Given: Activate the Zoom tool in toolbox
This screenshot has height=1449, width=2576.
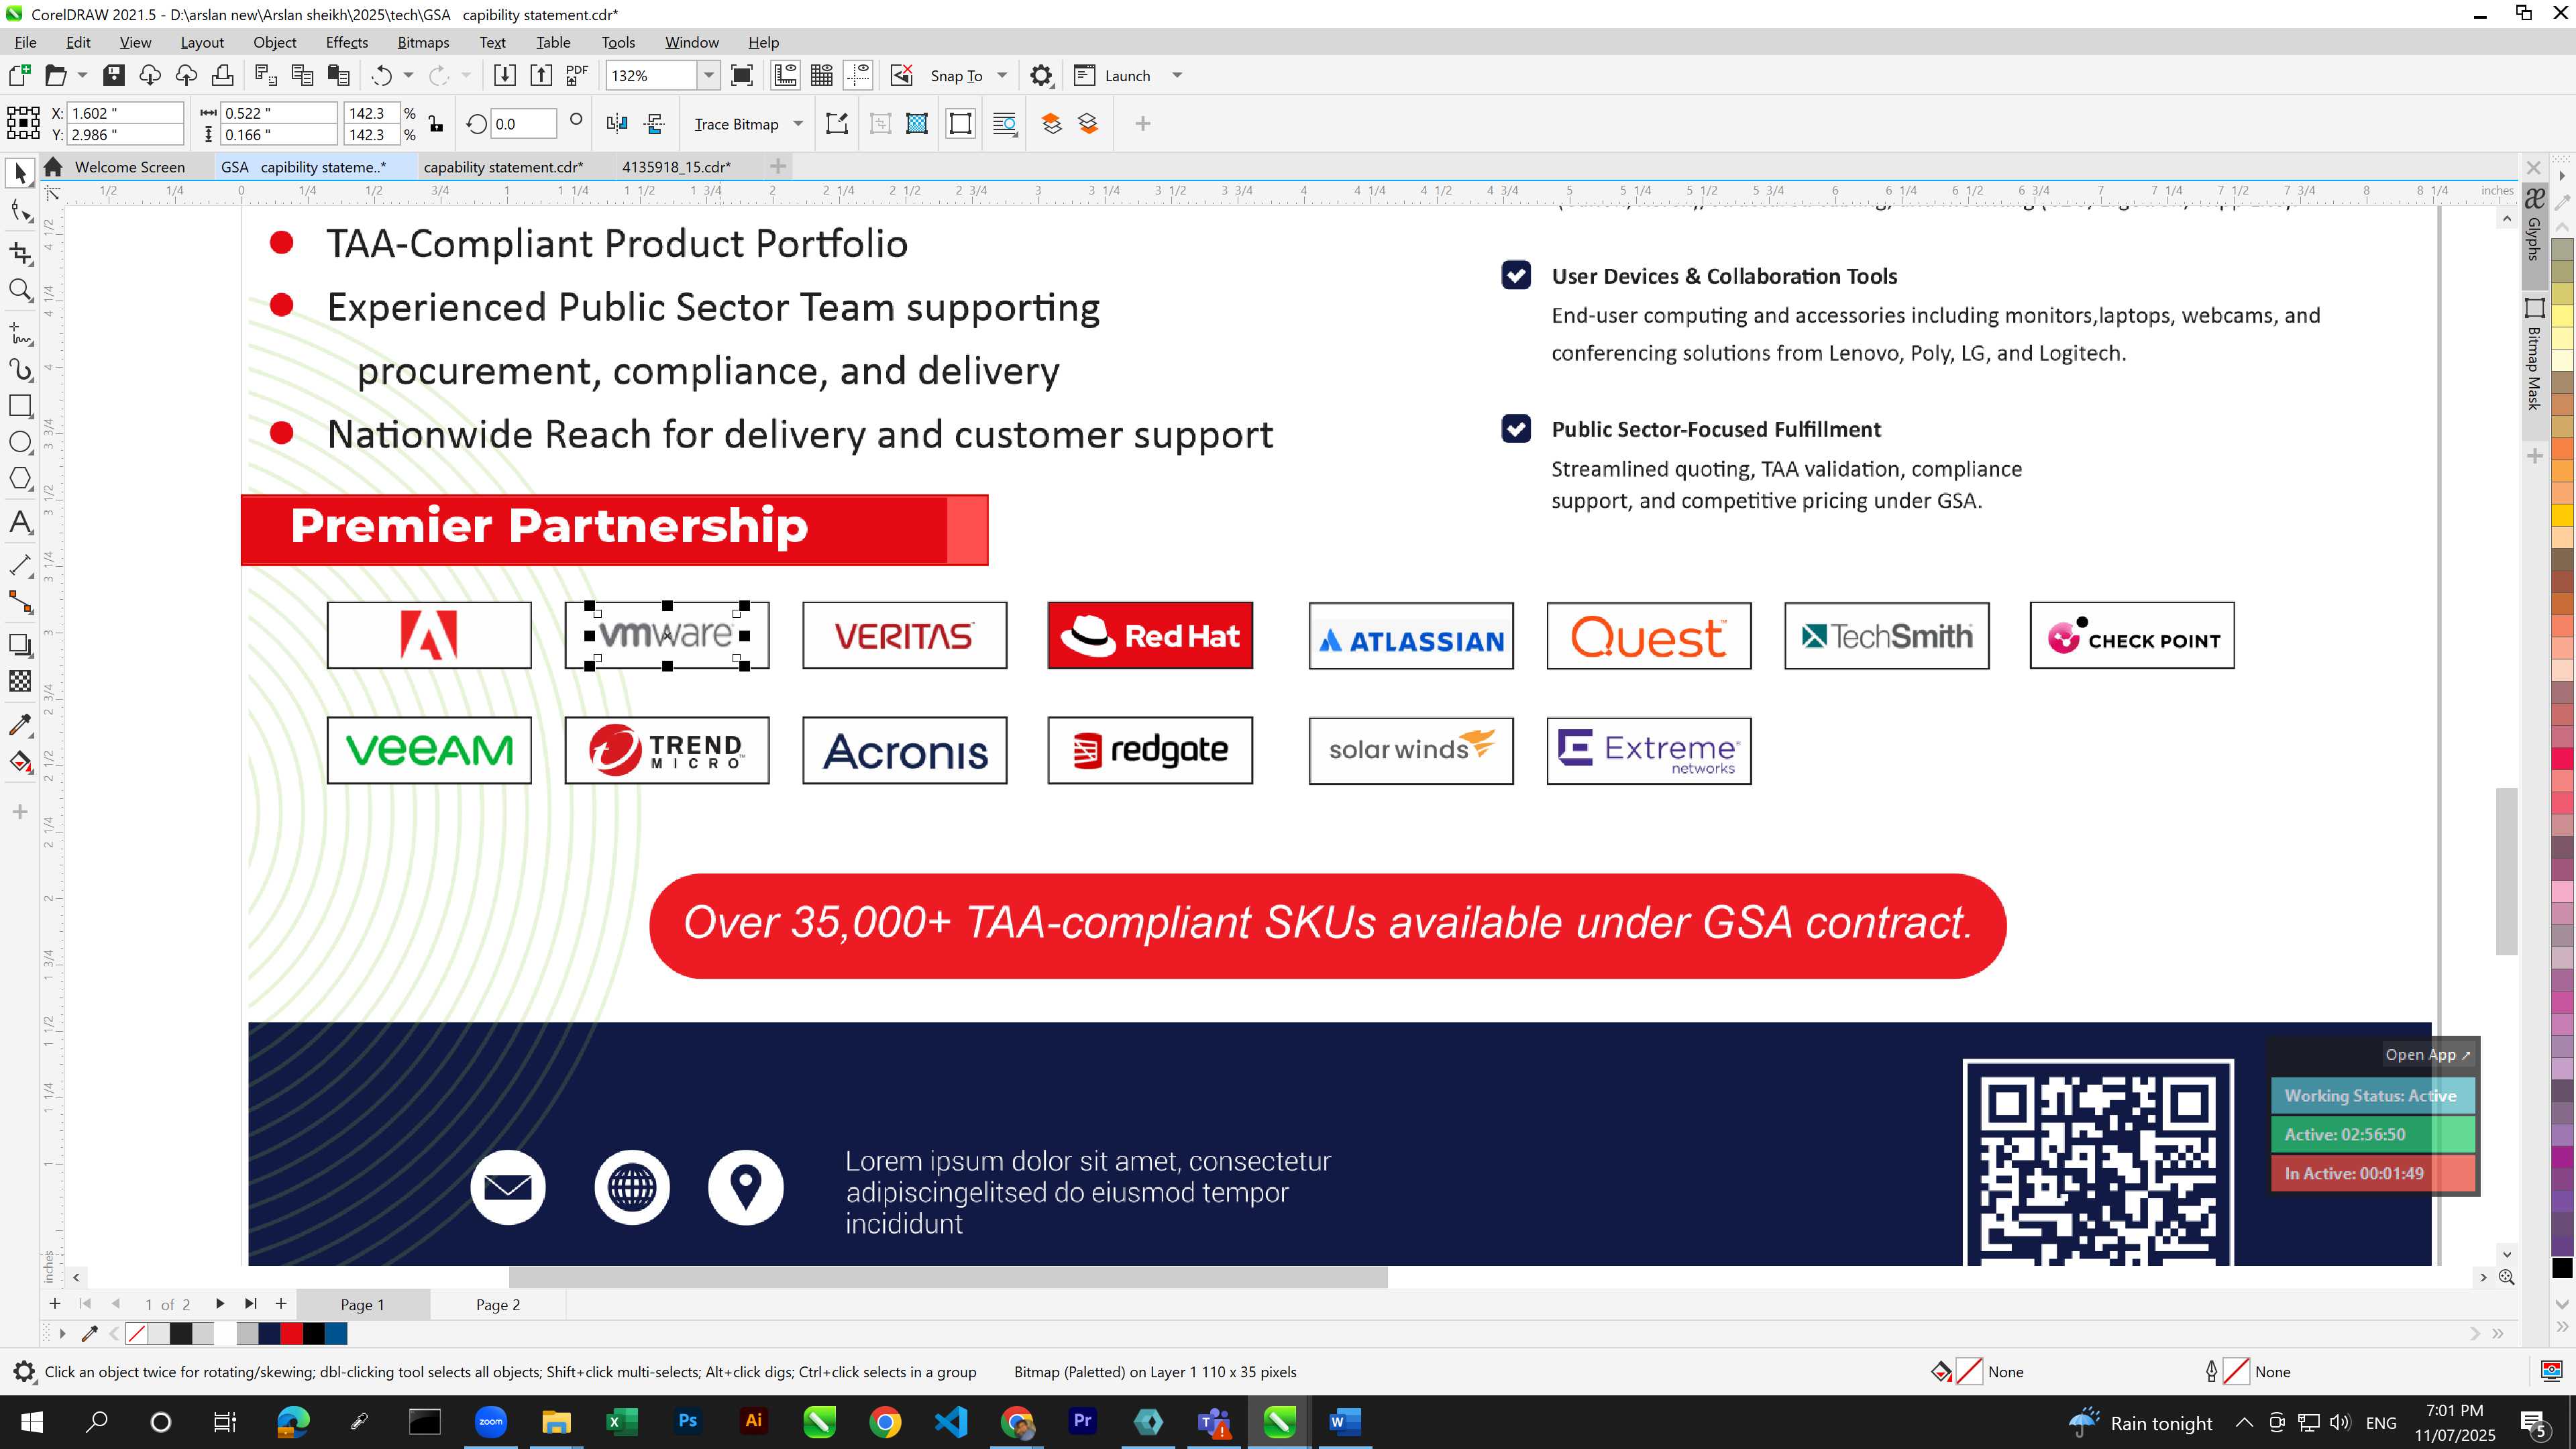Looking at the screenshot, I should click(x=20, y=290).
